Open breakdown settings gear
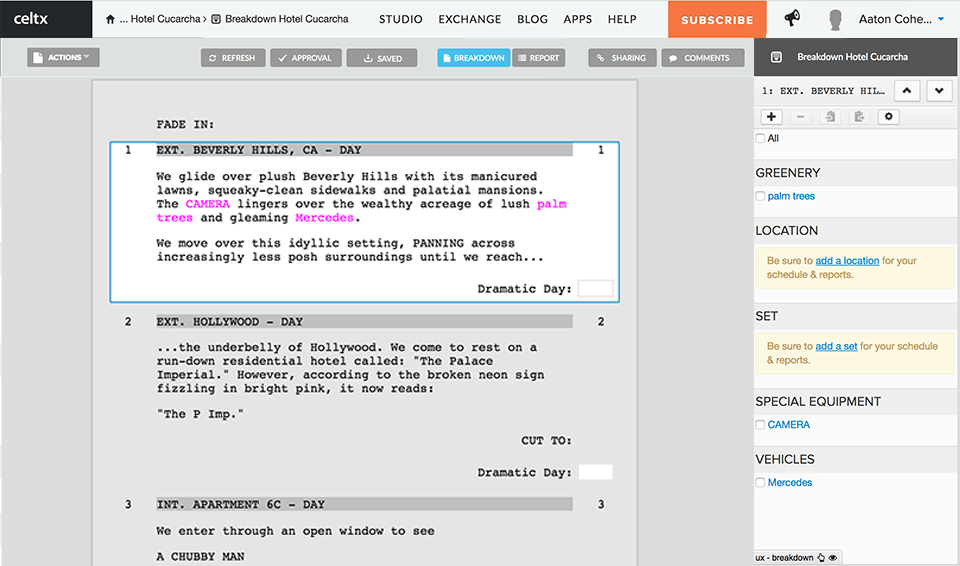This screenshot has height=566, width=960. coord(889,116)
